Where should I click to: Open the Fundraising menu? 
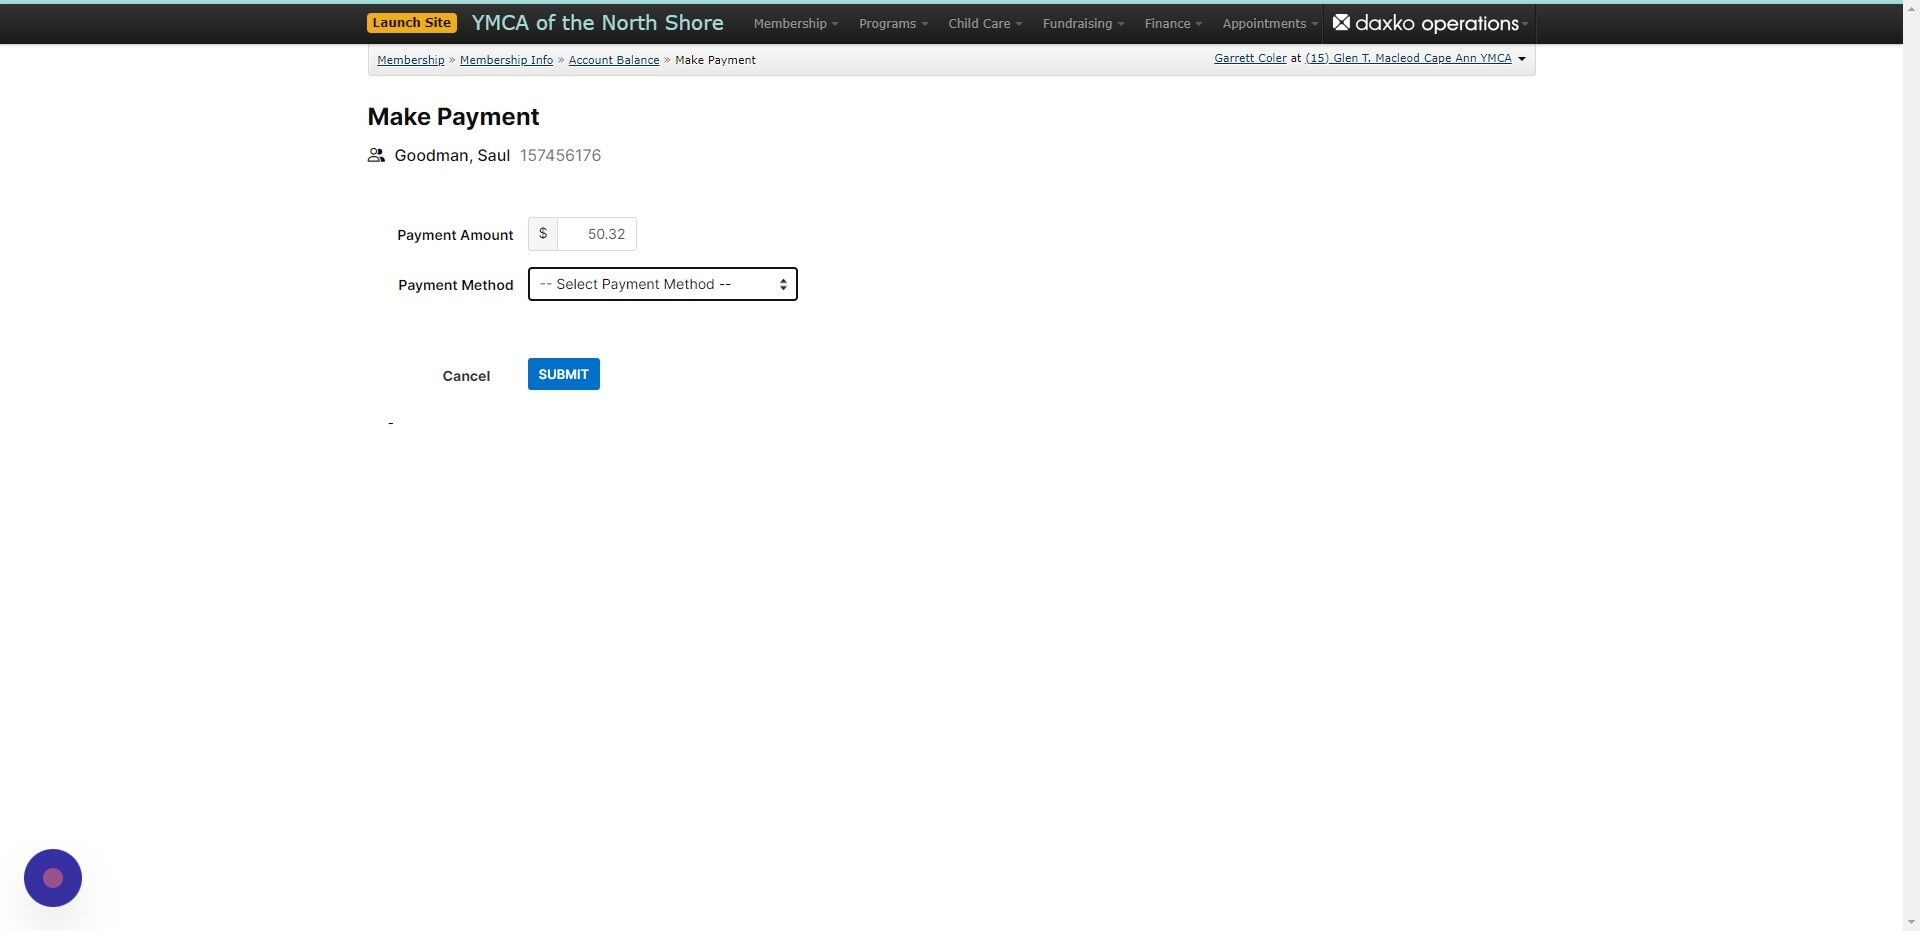coord(1083,23)
